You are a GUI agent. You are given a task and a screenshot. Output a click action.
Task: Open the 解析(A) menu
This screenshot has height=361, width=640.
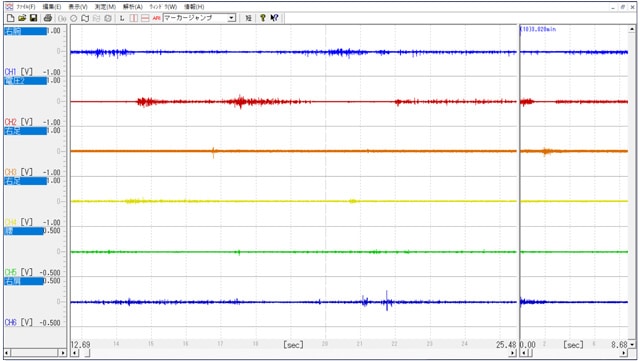click(x=133, y=7)
